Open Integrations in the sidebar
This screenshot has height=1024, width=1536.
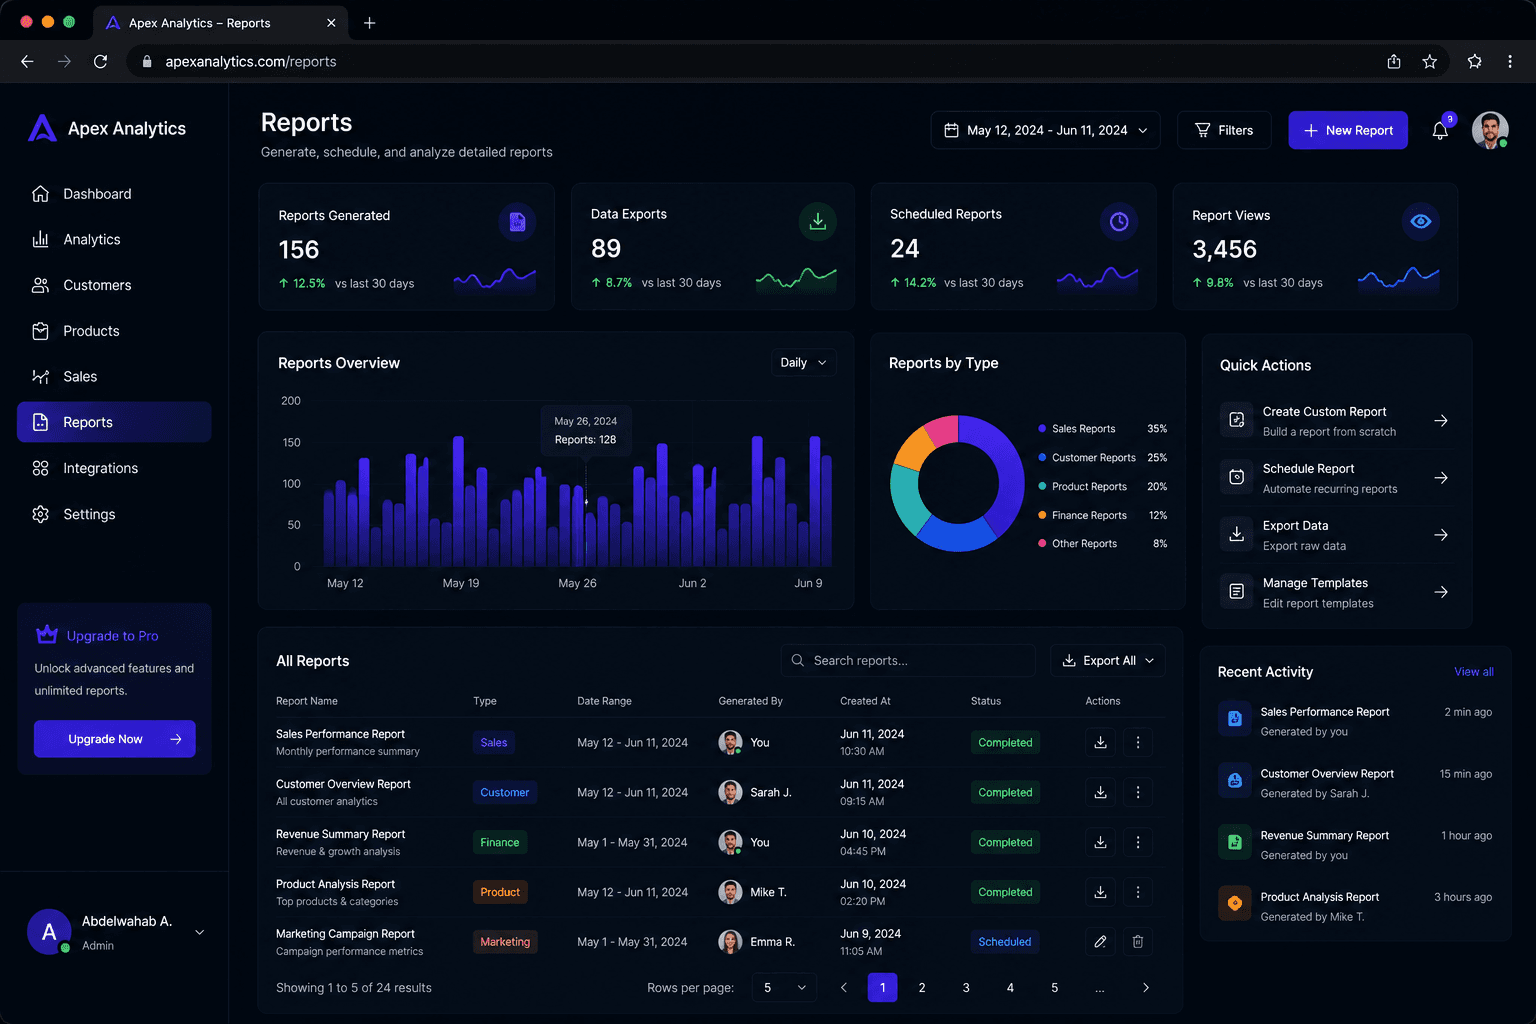pyautogui.click(x=114, y=468)
